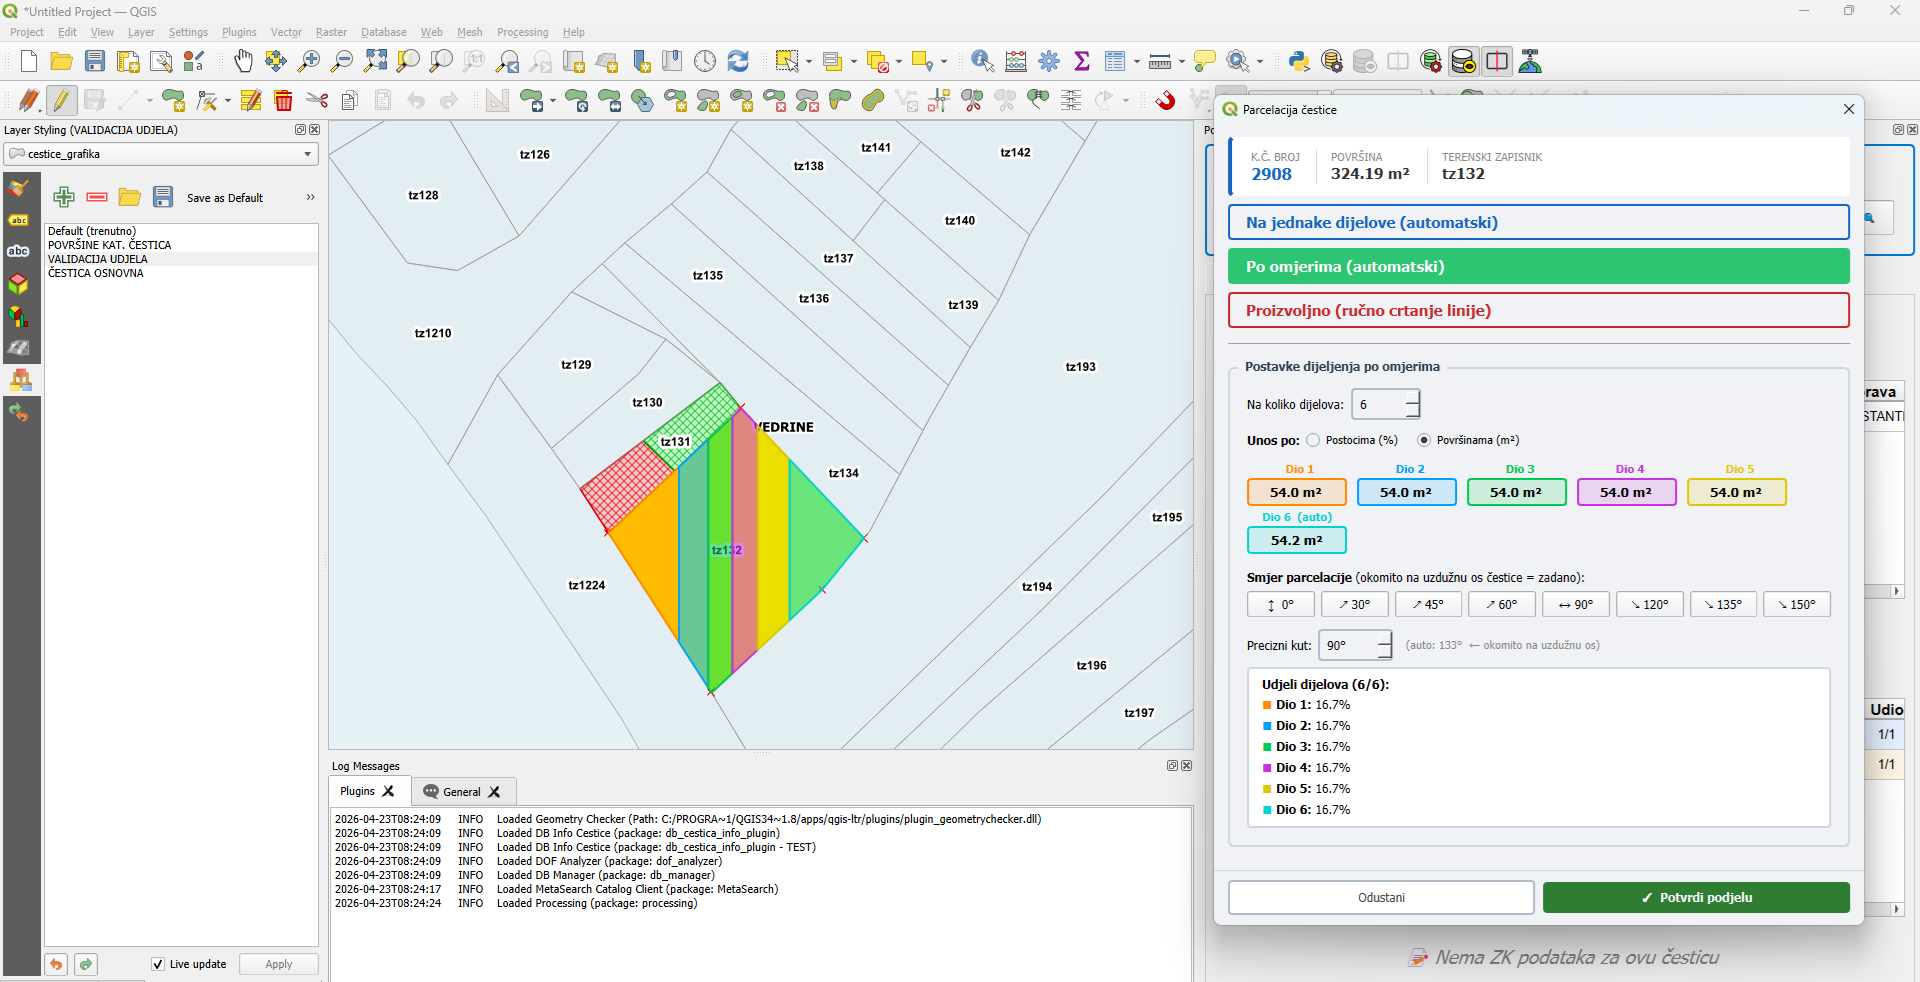Remove current style with red minus icon
Viewport: 1920px width, 982px height.
97,197
